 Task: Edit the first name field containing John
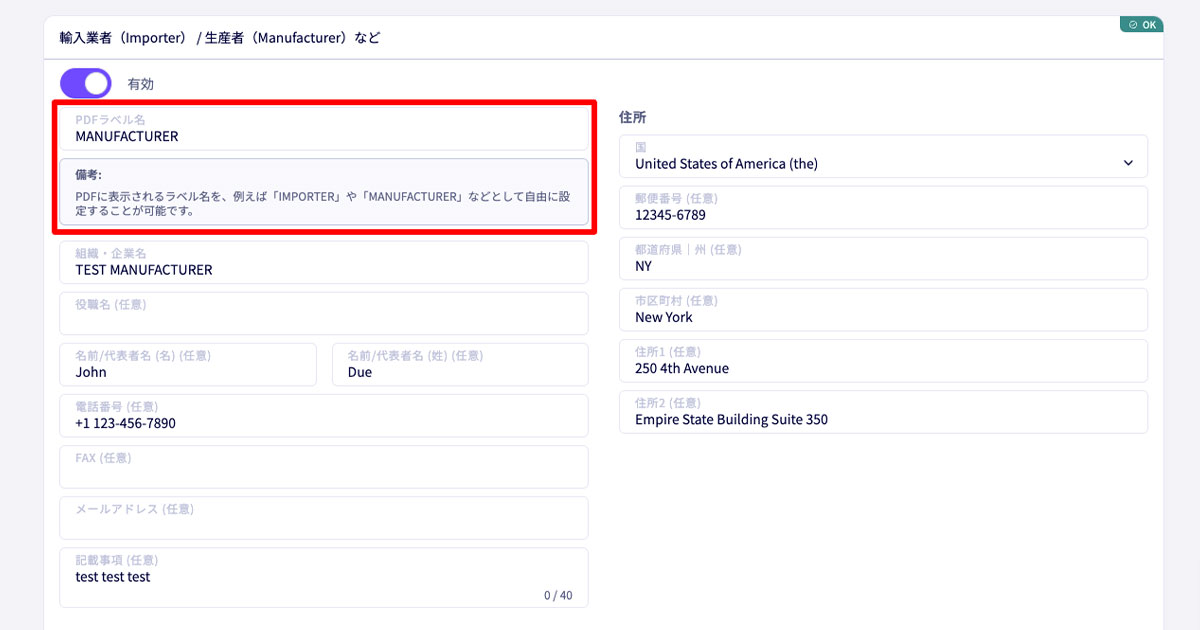[188, 364]
